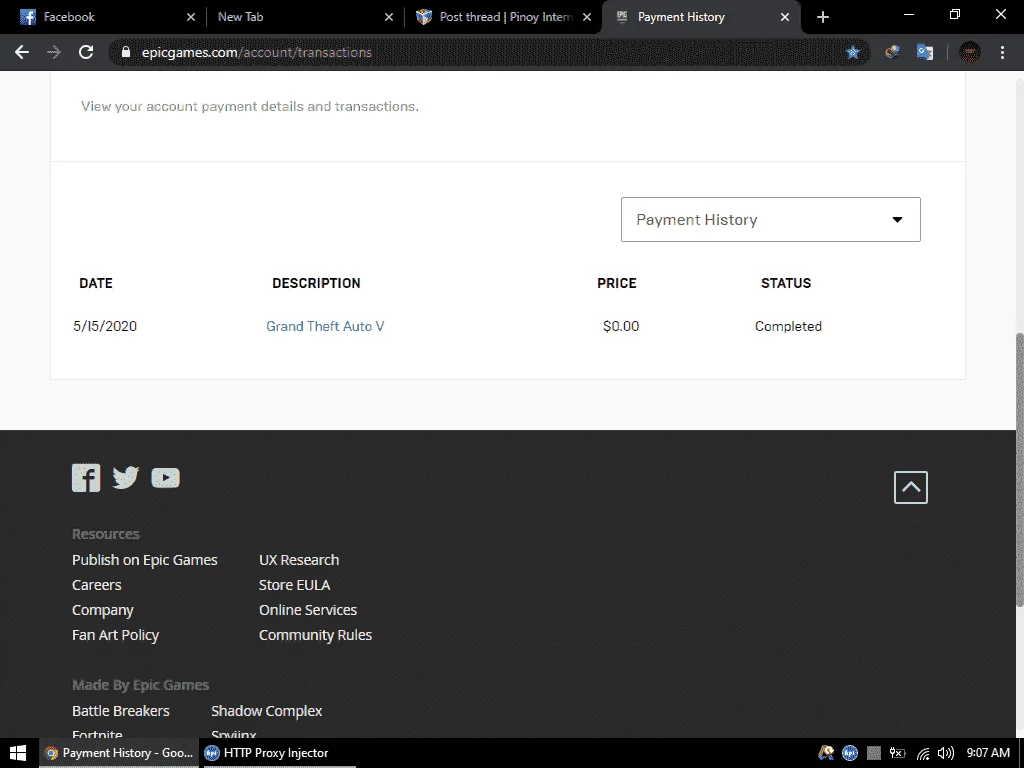1024x768 pixels.
Task: Open the UX Research link
Action: 299,560
